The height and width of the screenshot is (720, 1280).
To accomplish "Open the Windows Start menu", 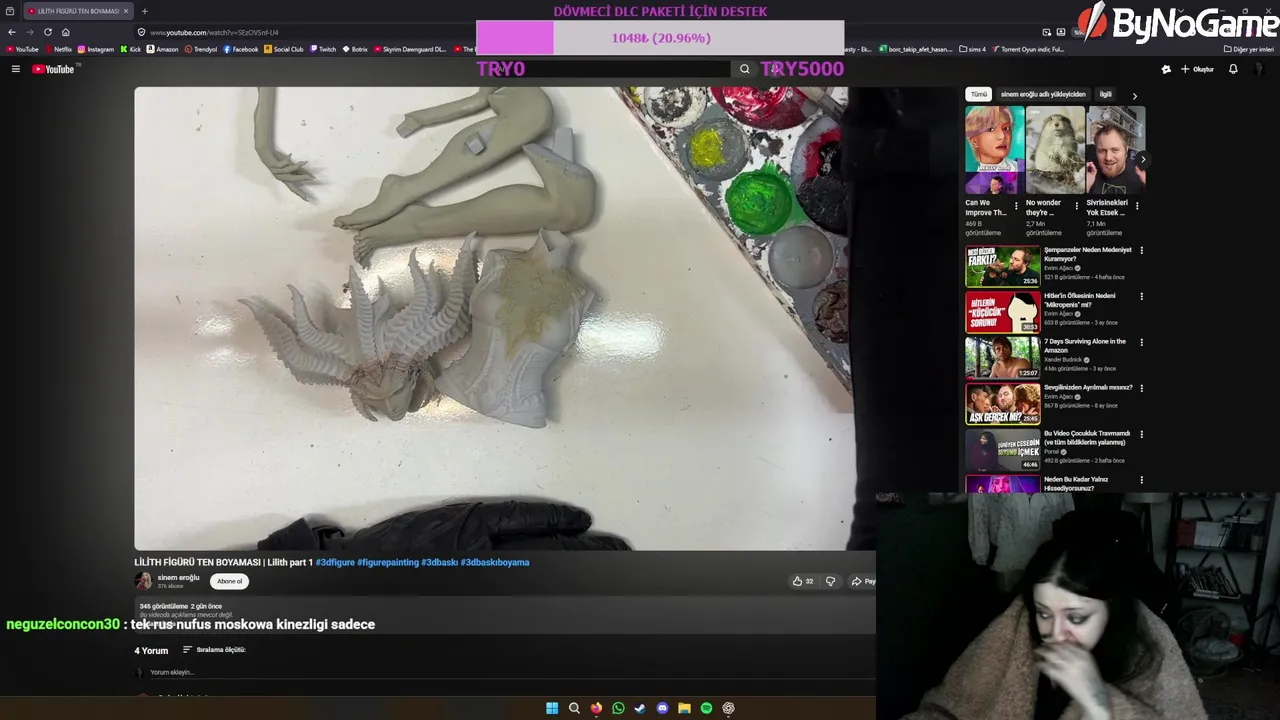I will click(552, 708).
